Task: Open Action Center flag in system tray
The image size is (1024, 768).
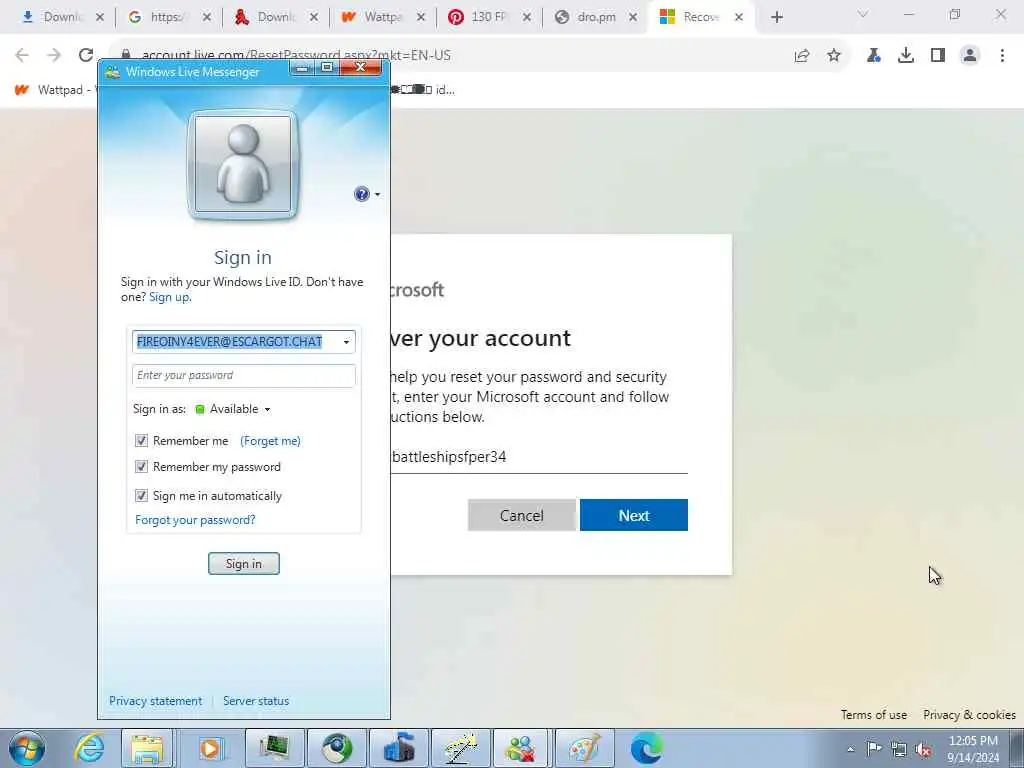Action: pos(874,748)
